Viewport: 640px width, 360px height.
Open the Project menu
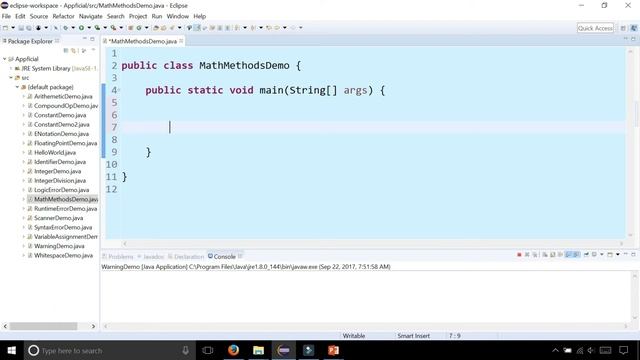click(138, 16)
